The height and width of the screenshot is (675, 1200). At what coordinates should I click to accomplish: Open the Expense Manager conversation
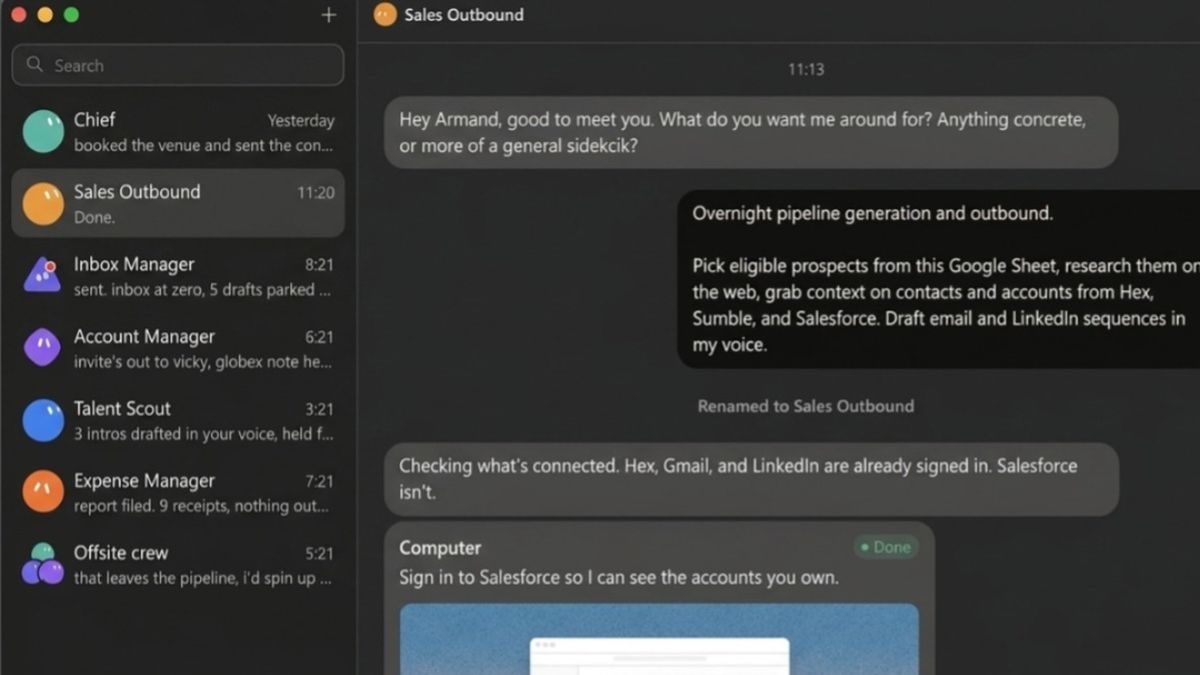pyautogui.click(x=178, y=492)
